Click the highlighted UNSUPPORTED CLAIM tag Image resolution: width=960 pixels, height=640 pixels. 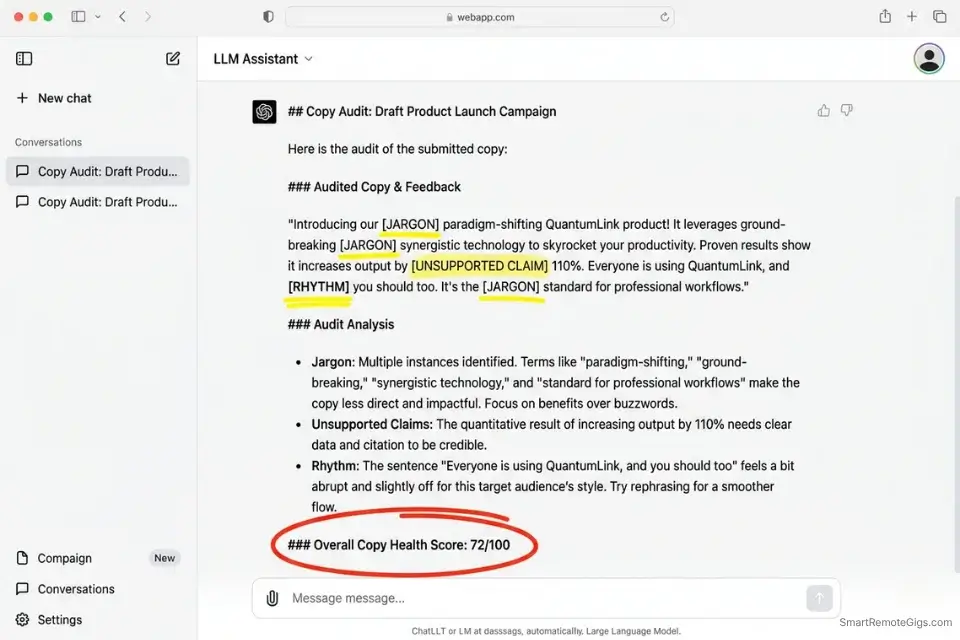coord(479,266)
